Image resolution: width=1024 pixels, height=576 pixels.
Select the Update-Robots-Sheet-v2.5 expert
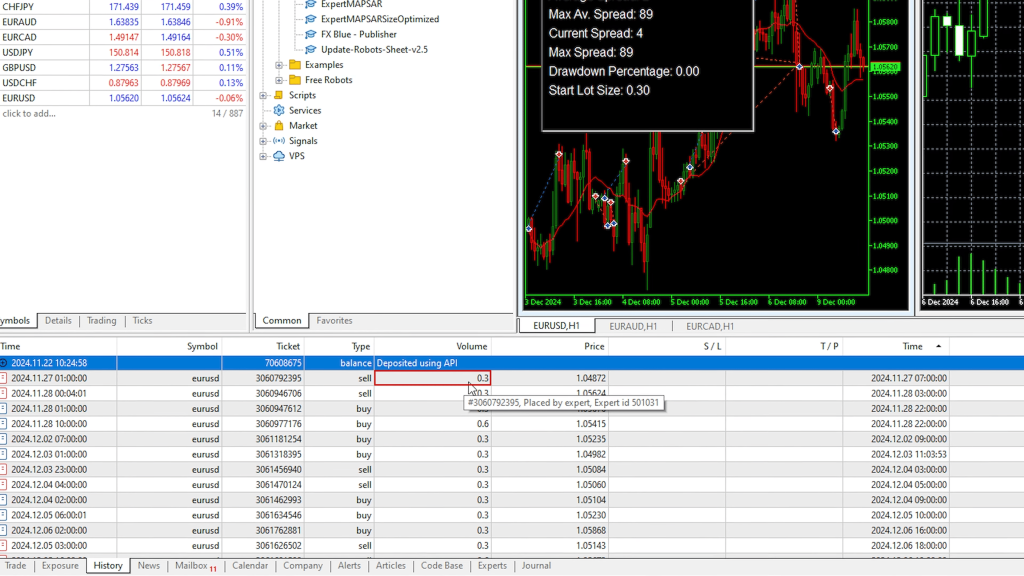point(373,49)
